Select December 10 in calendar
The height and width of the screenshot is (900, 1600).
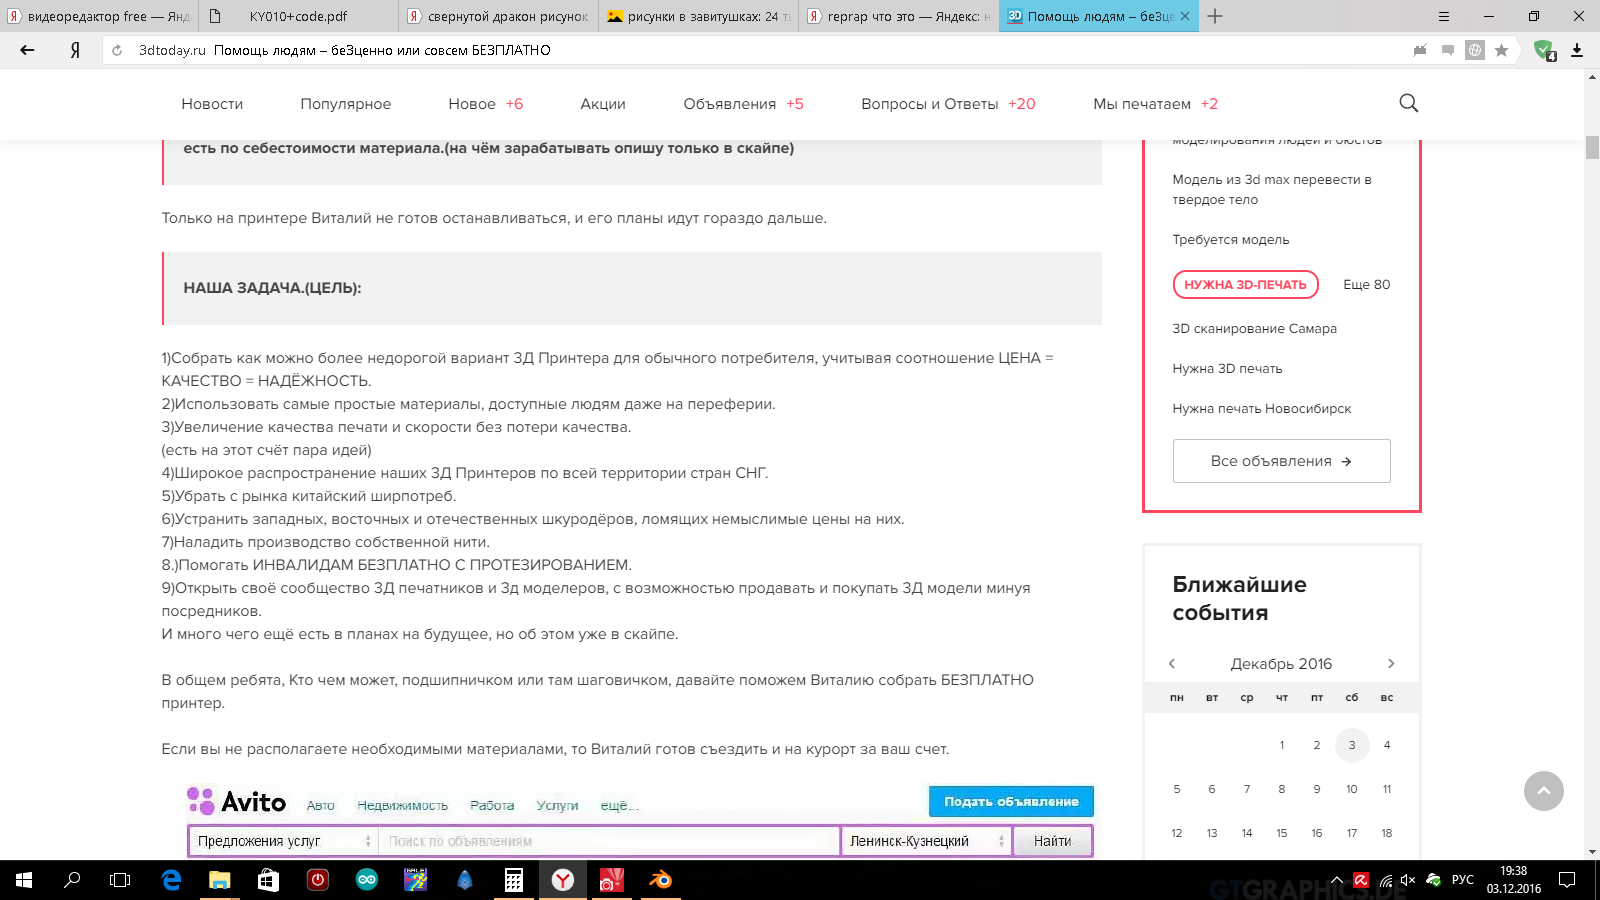click(1352, 789)
